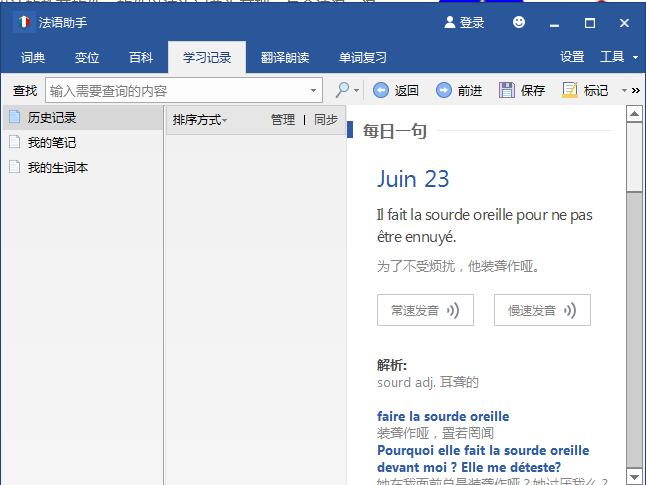This screenshot has height=485, width=646.
Task: Click the 登录 login user icon
Action: (x=448, y=22)
